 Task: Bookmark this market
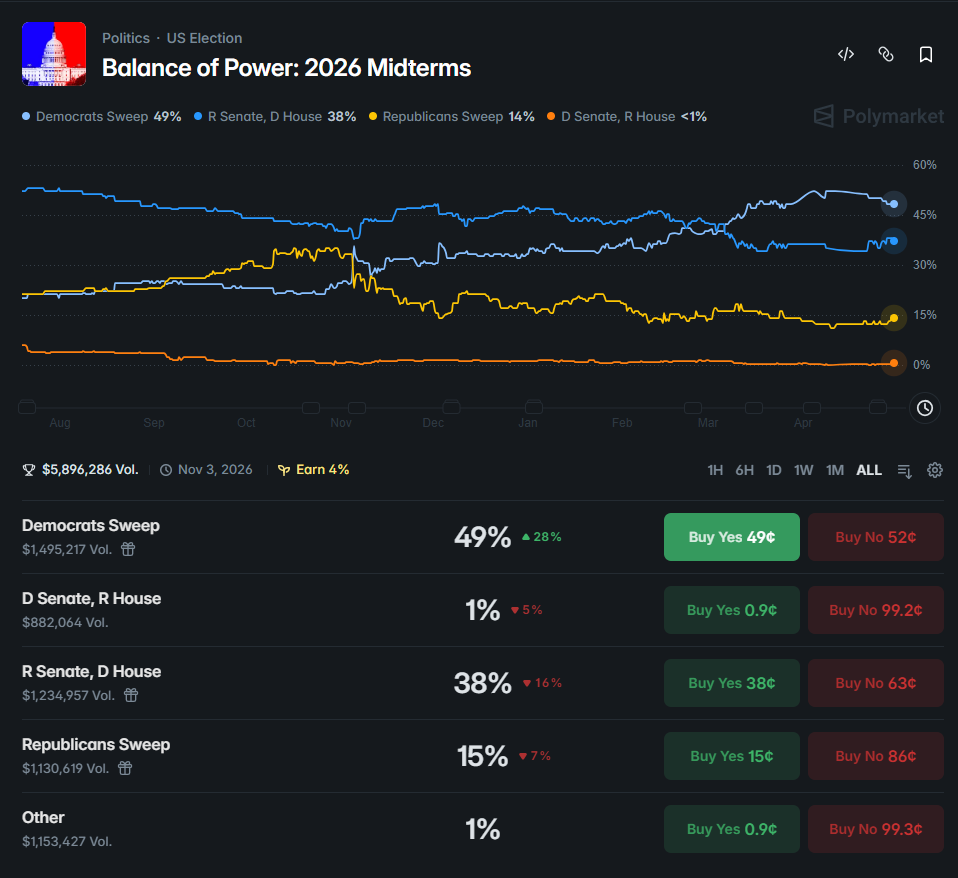pyautogui.click(x=926, y=54)
